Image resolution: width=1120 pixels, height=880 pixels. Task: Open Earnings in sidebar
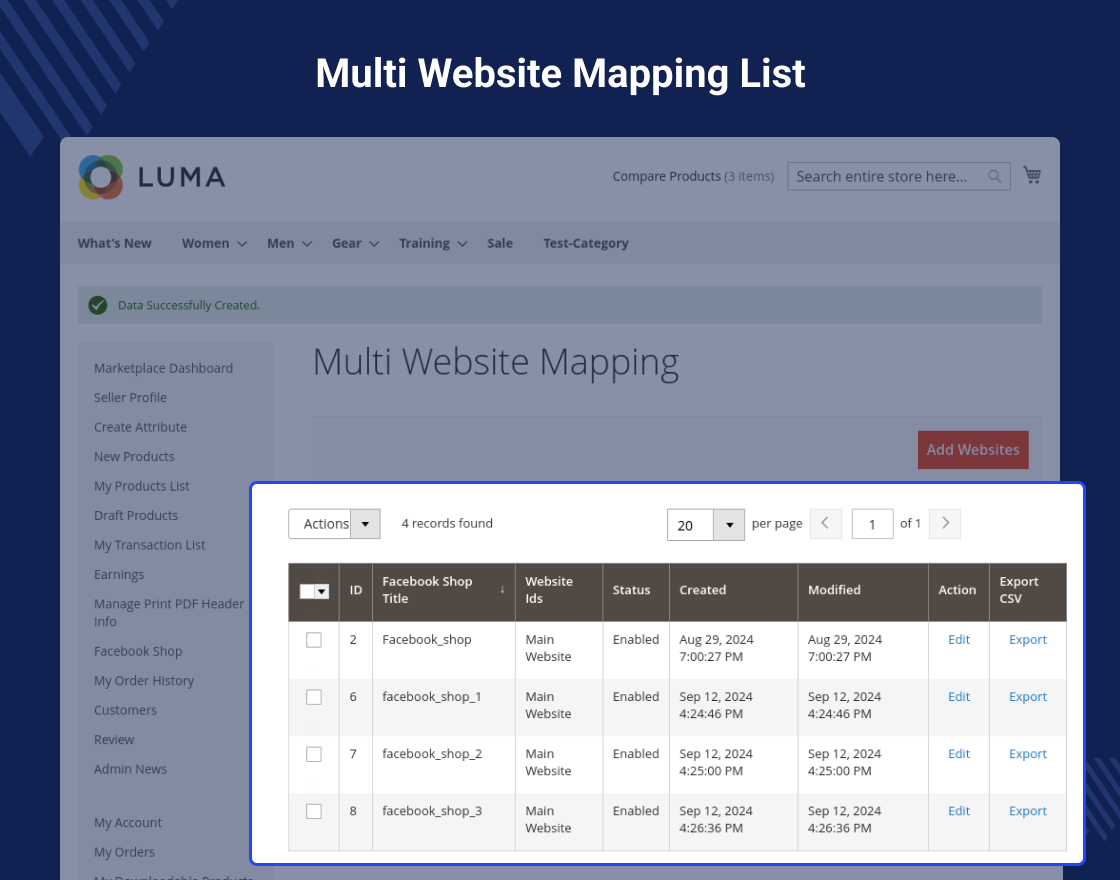click(x=119, y=574)
